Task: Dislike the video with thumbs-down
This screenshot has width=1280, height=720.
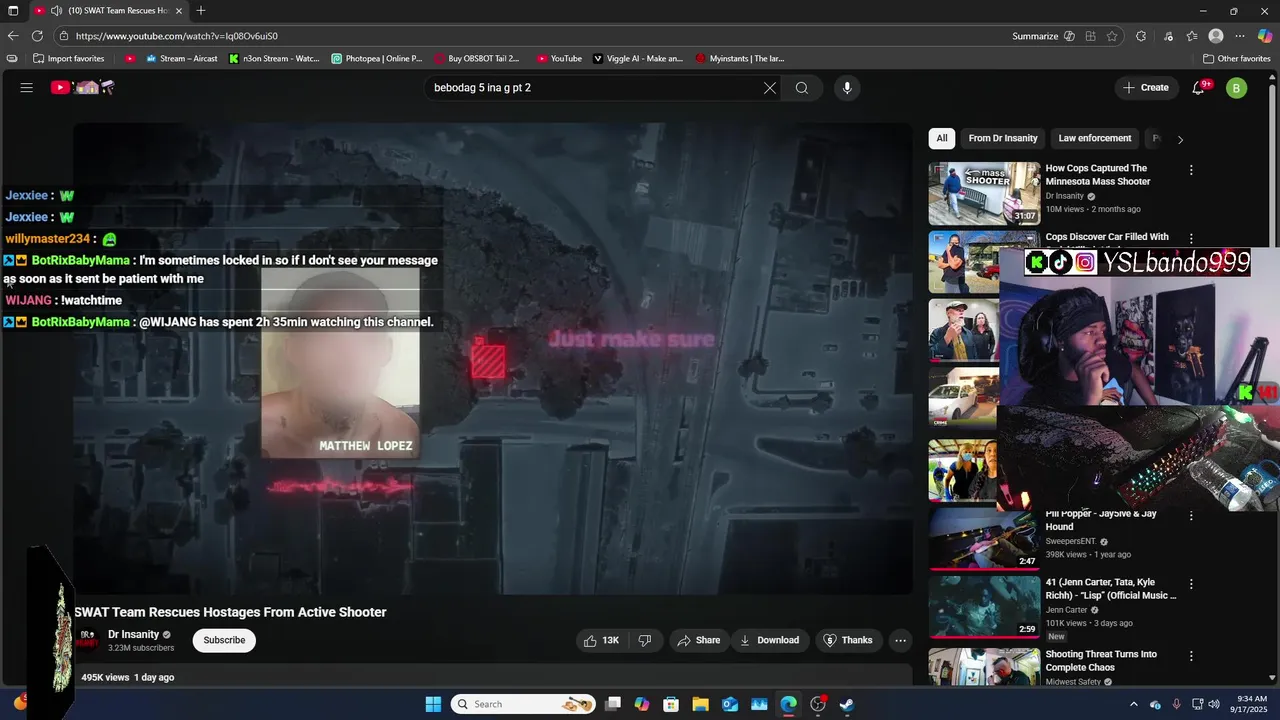Action: pos(645,640)
